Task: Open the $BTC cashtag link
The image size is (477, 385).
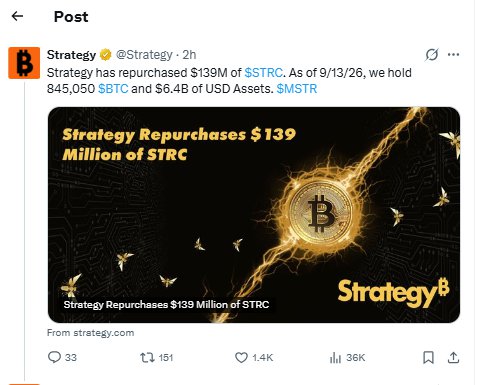Action: click(x=113, y=89)
